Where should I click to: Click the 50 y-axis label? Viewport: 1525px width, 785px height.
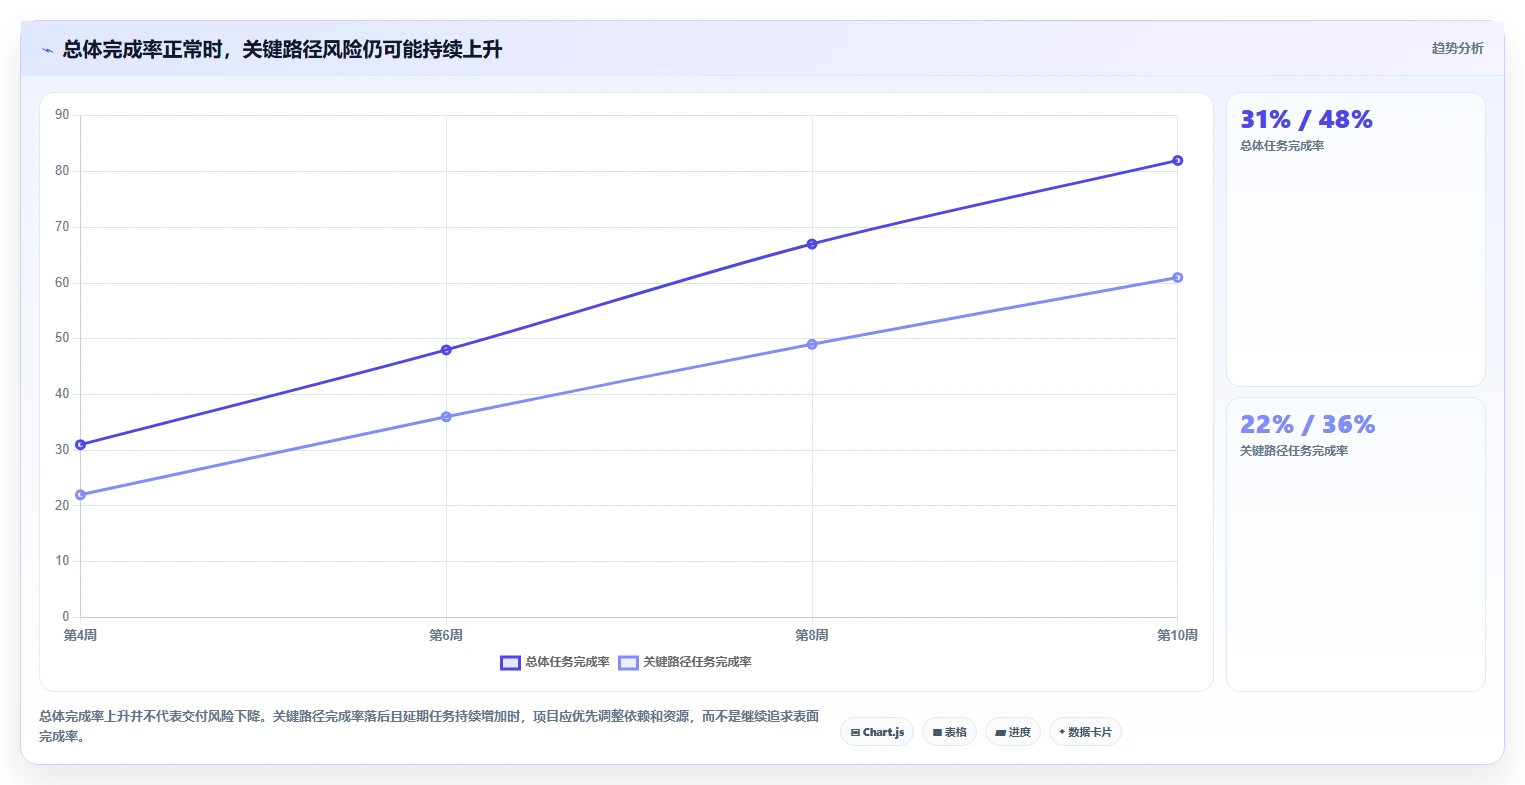[x=62, y=338]
